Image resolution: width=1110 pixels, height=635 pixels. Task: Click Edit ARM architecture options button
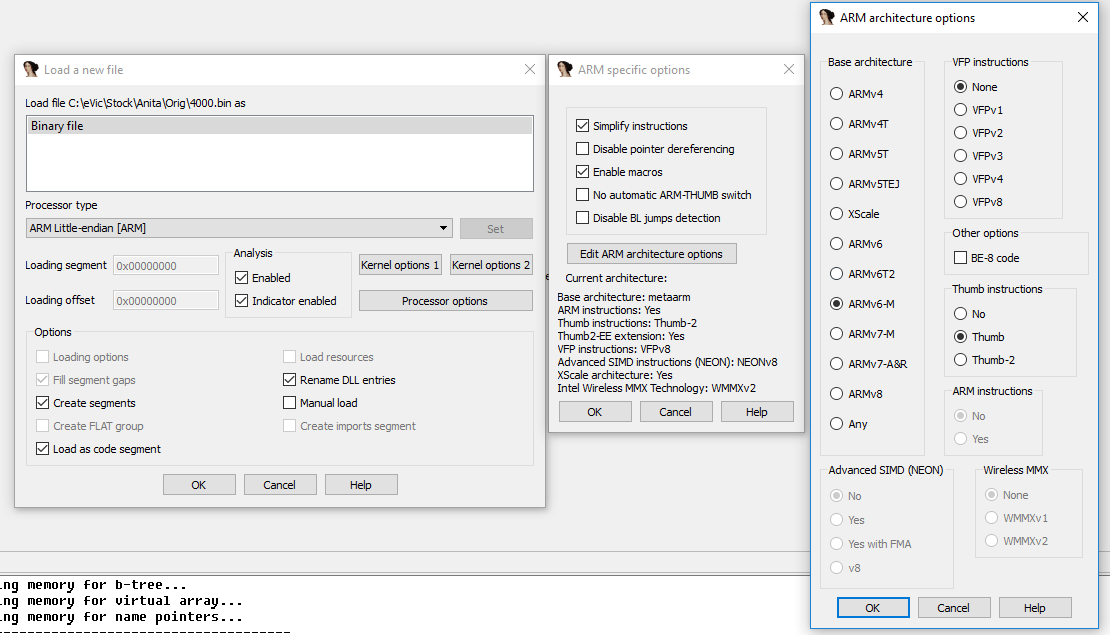651,254
